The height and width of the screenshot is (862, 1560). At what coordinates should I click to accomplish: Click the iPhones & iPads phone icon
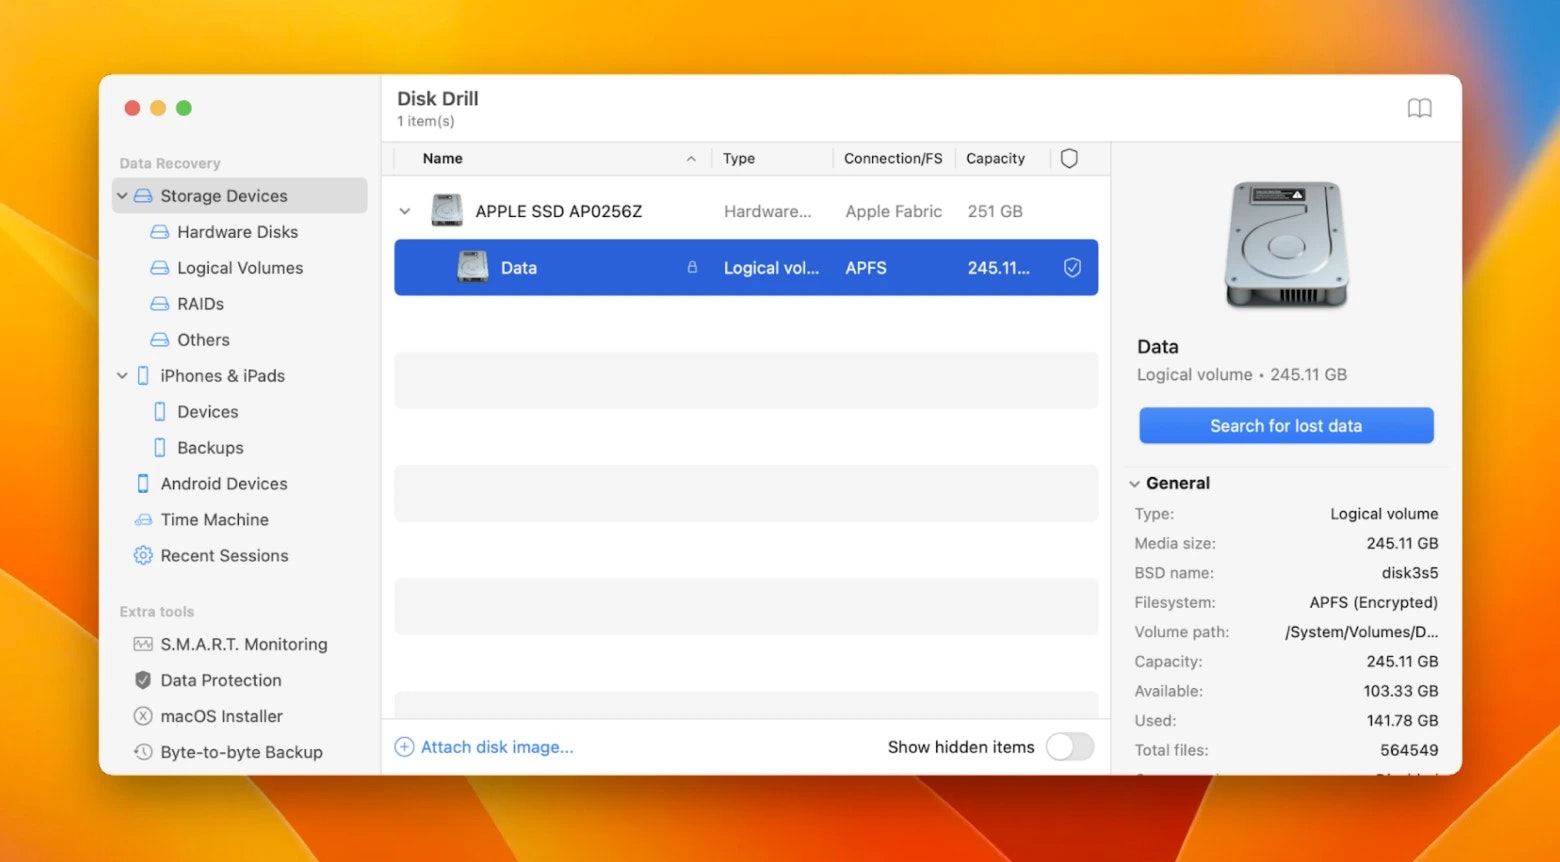pyautogui.click(x=143, y=376)
